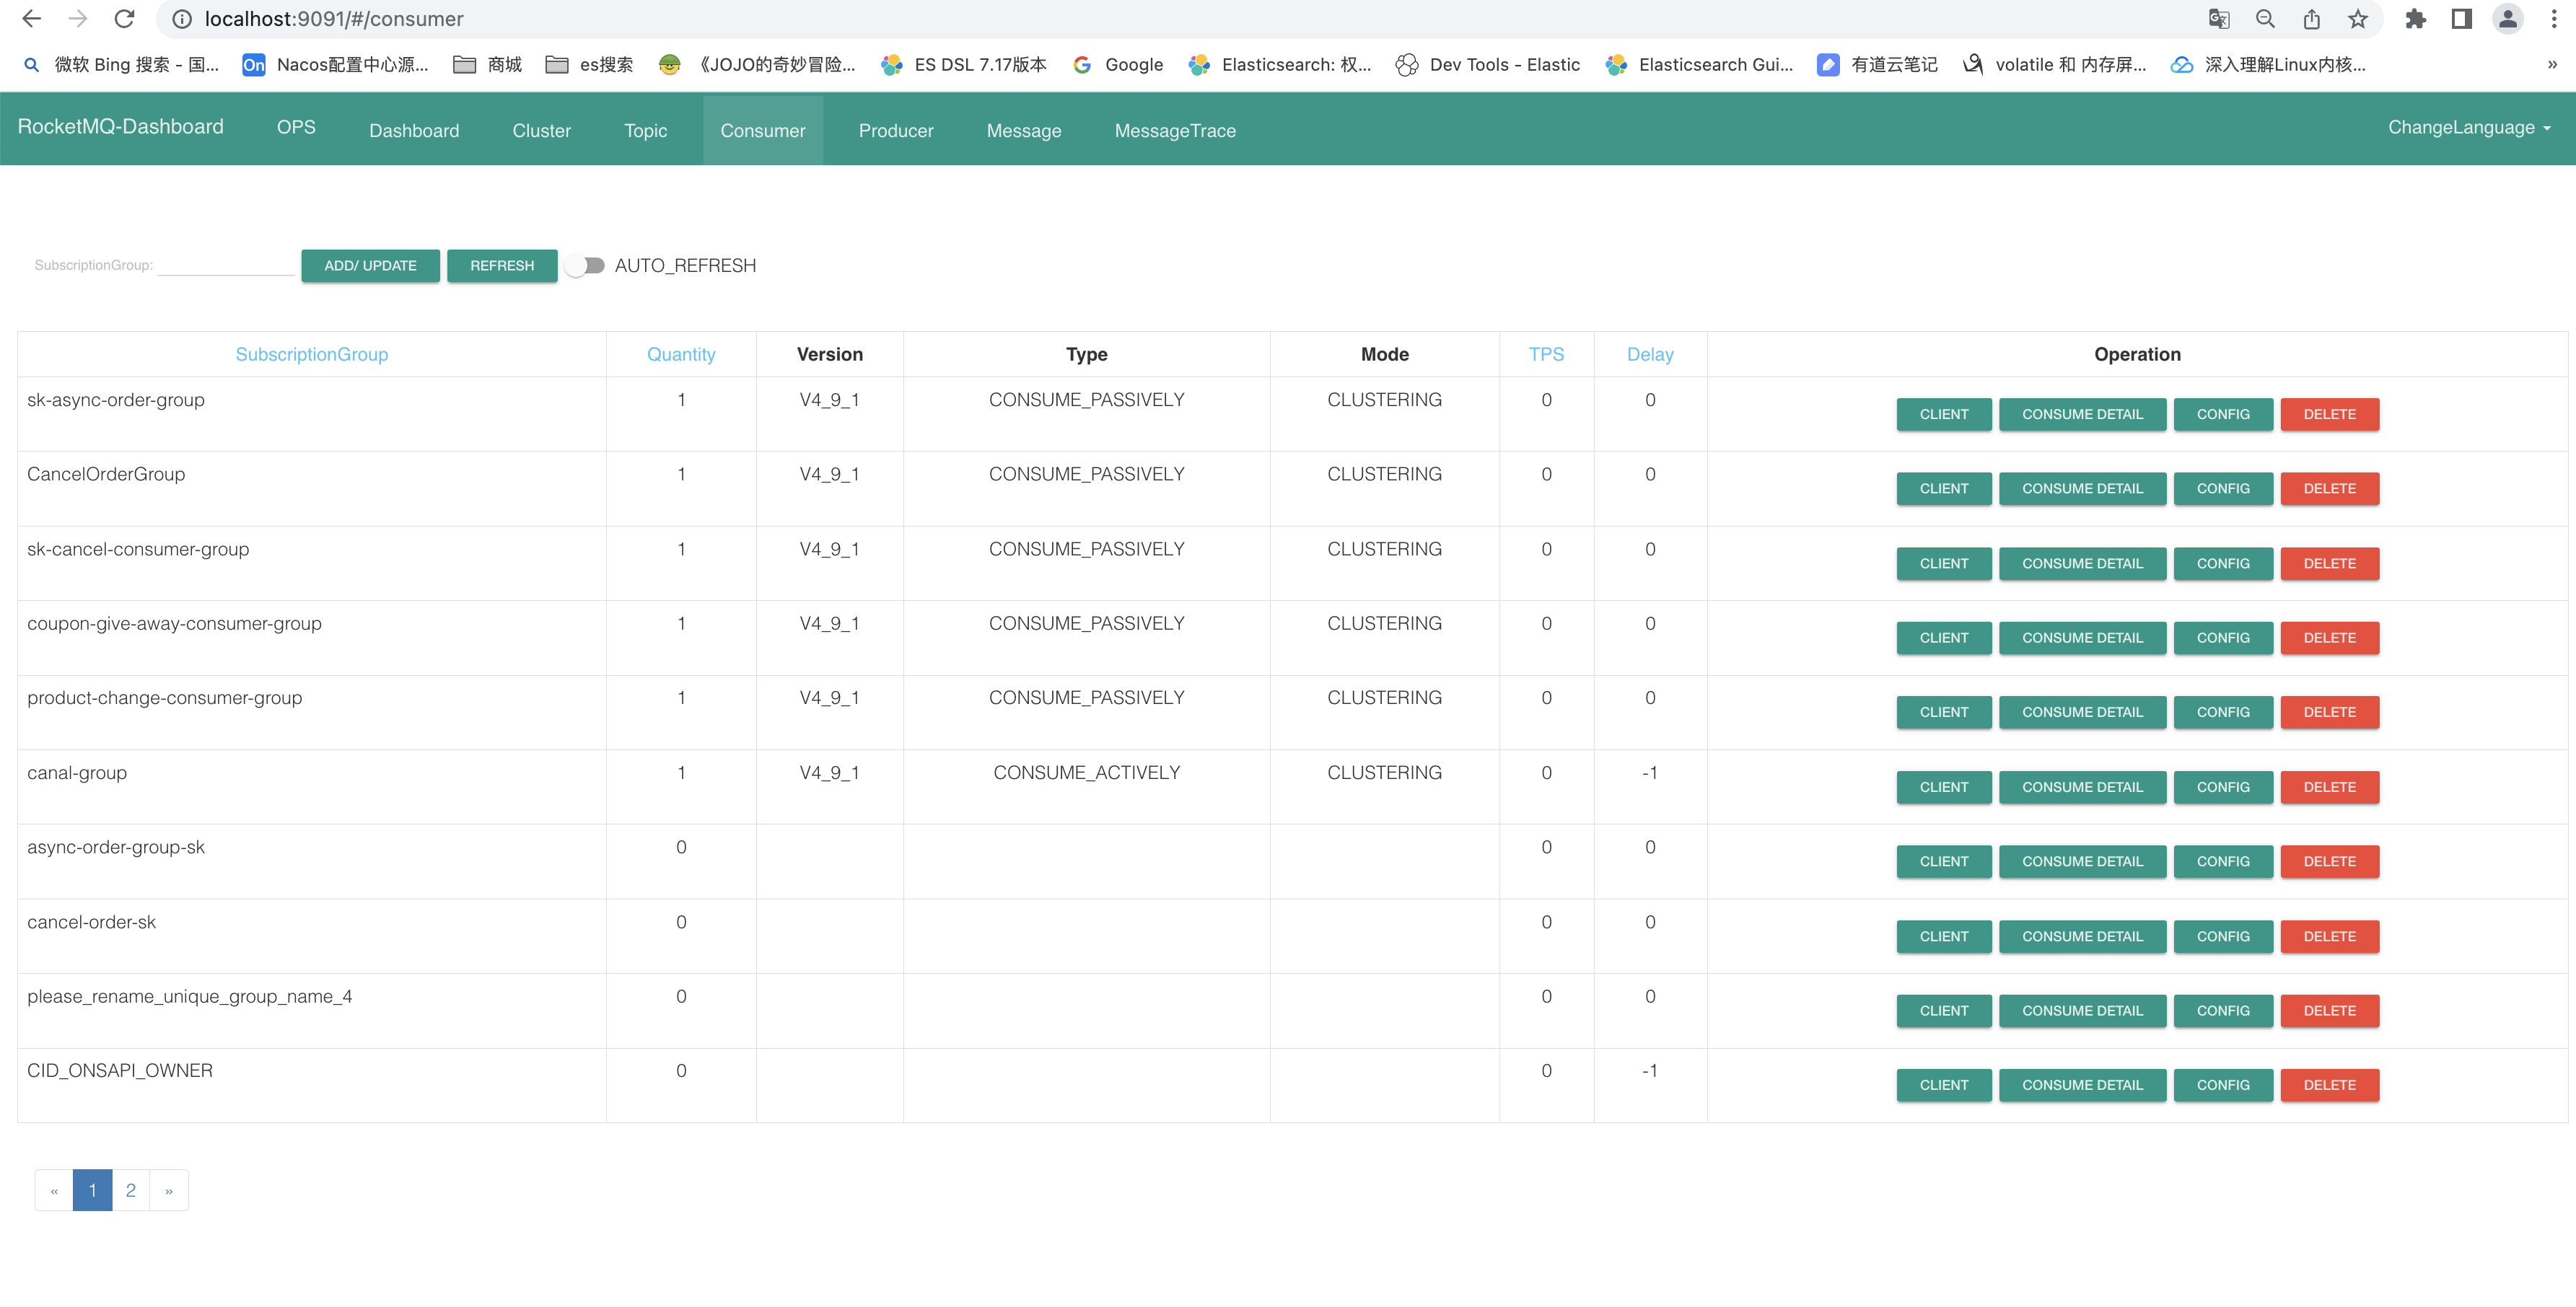Go to page 2 of results
Viewport: 2576px width, 1307px height.
(x=130, y=1190)
